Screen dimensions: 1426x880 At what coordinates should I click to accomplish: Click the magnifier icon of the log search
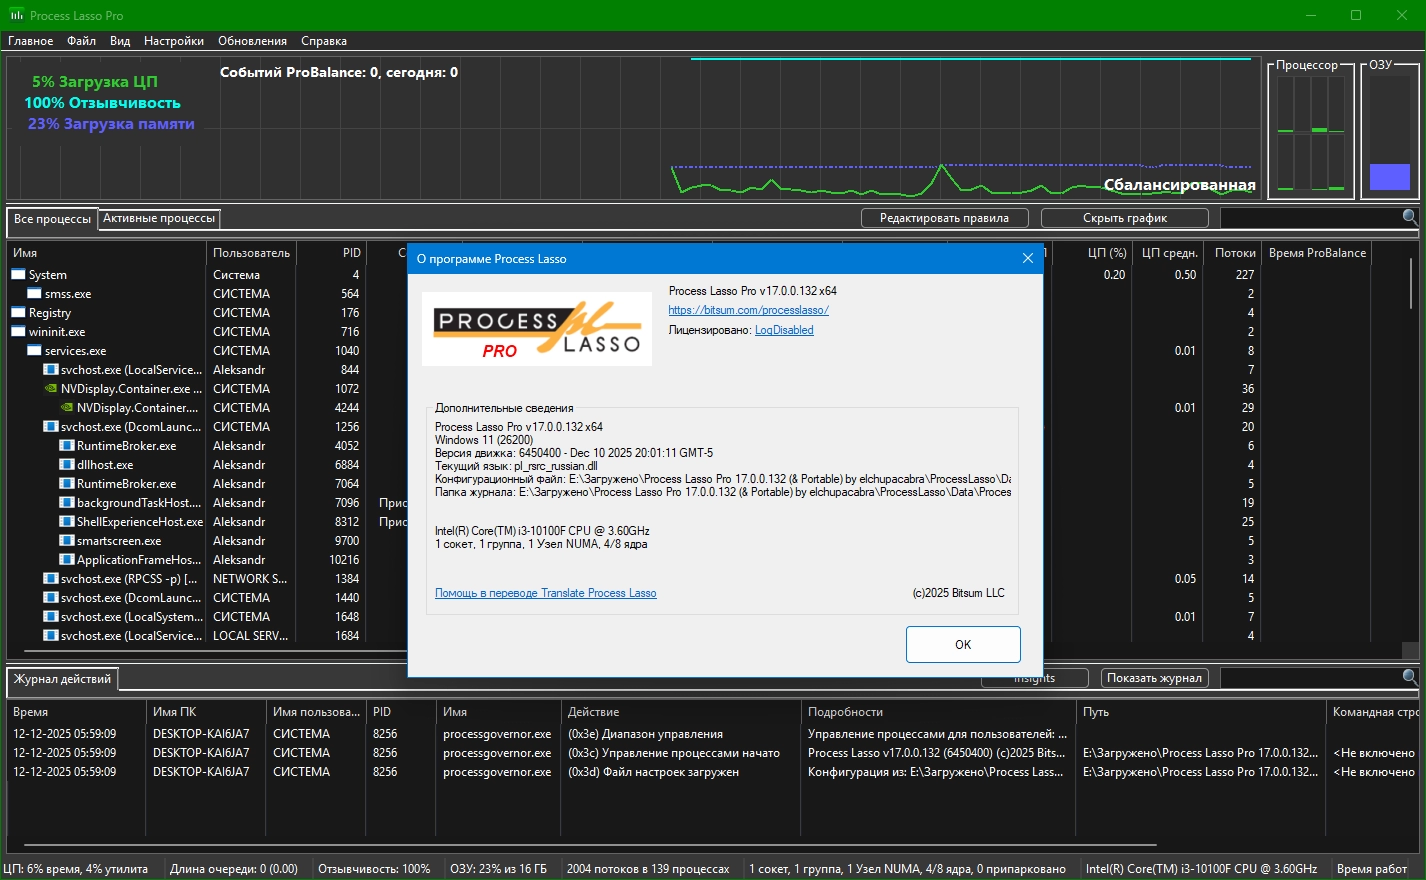tap(1410, 677)
